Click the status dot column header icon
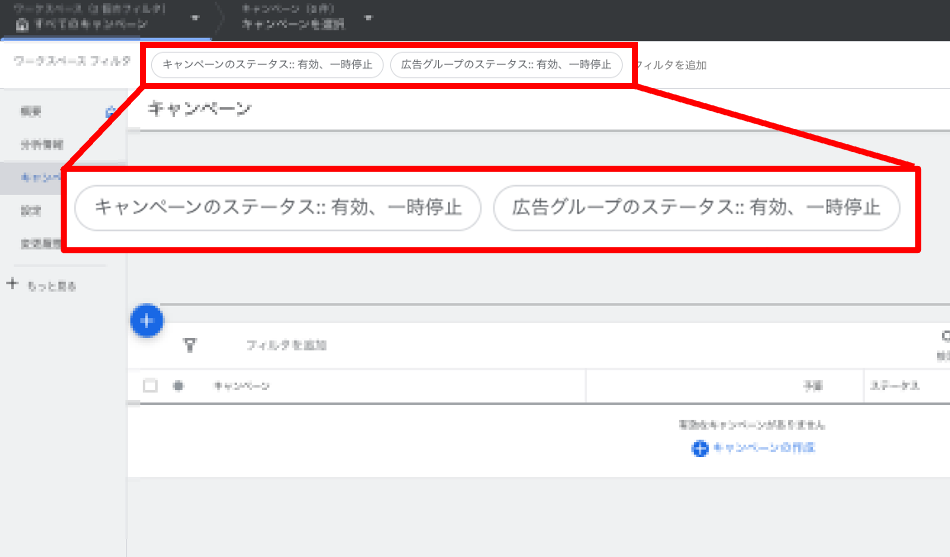The image size is (950, 557). [178, 385]
